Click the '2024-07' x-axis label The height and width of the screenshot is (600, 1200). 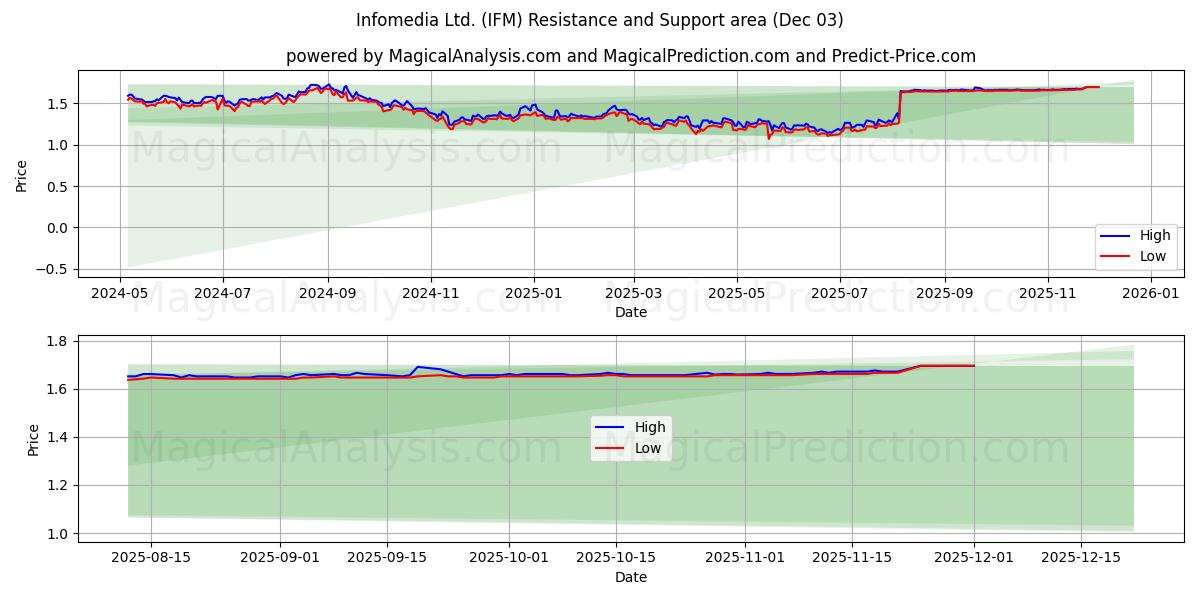click(x=222, y=293)
